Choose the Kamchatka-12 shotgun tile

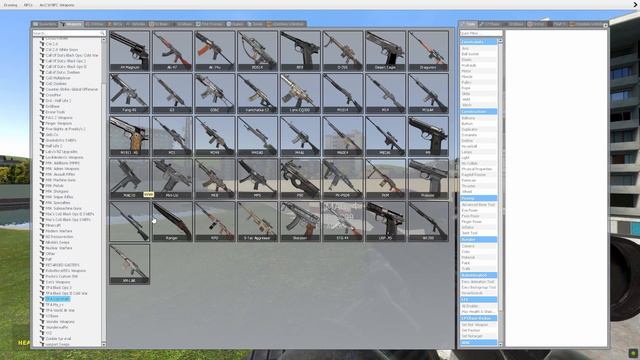tap(258, 93)
